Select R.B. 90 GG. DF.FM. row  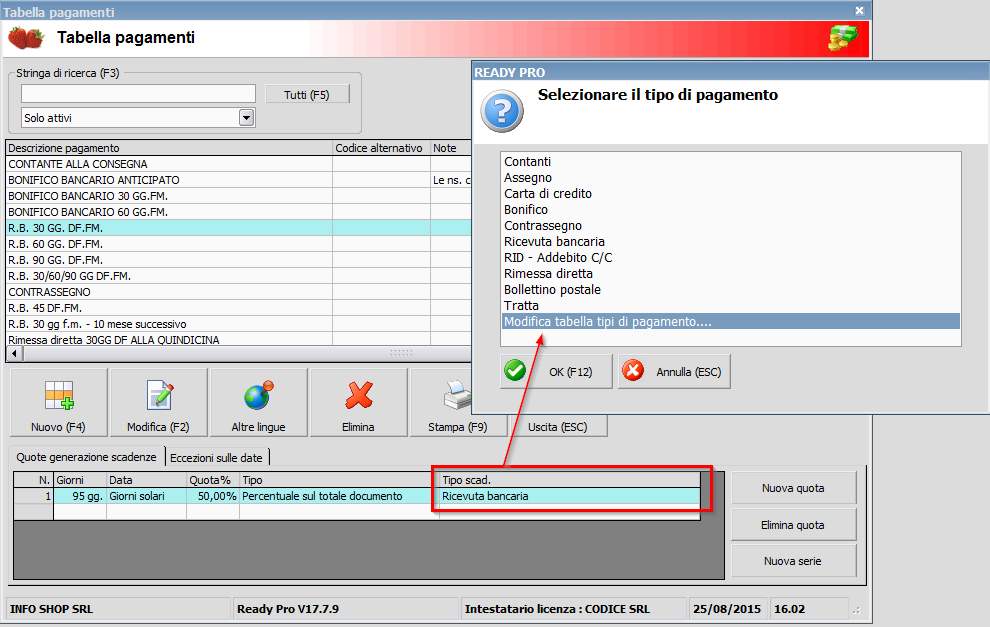pos(239,260)
